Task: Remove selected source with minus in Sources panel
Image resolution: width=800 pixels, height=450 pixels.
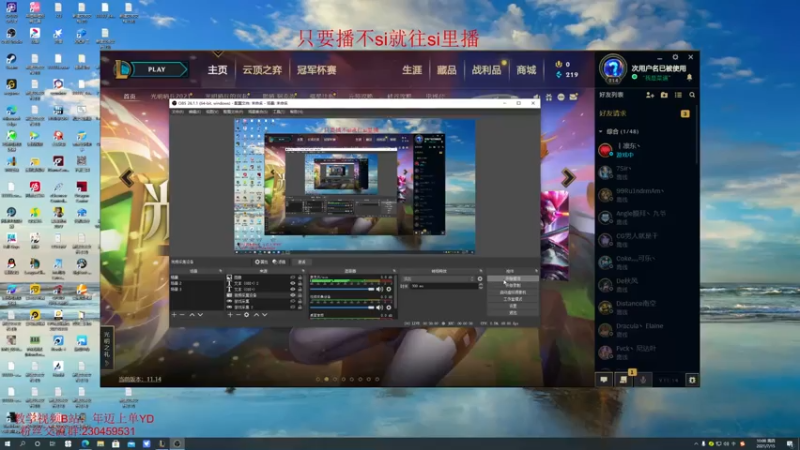Action: click(x=238, y=315)
